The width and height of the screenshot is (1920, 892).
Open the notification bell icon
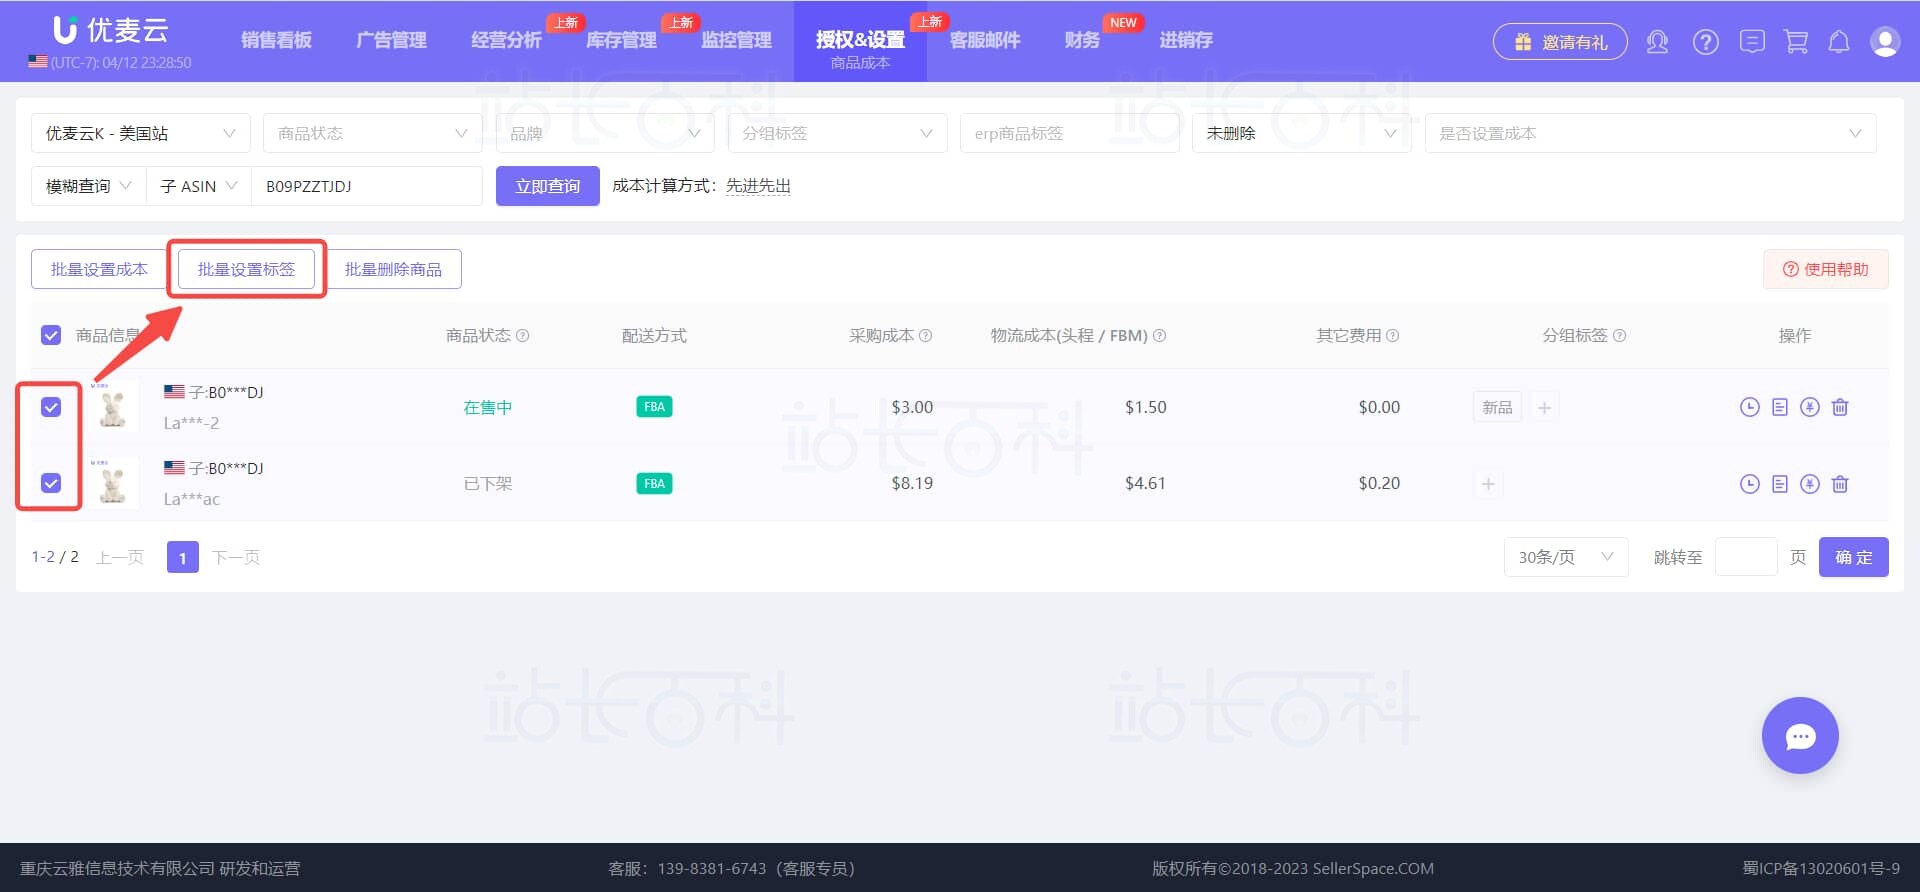tap(1839, 42)
